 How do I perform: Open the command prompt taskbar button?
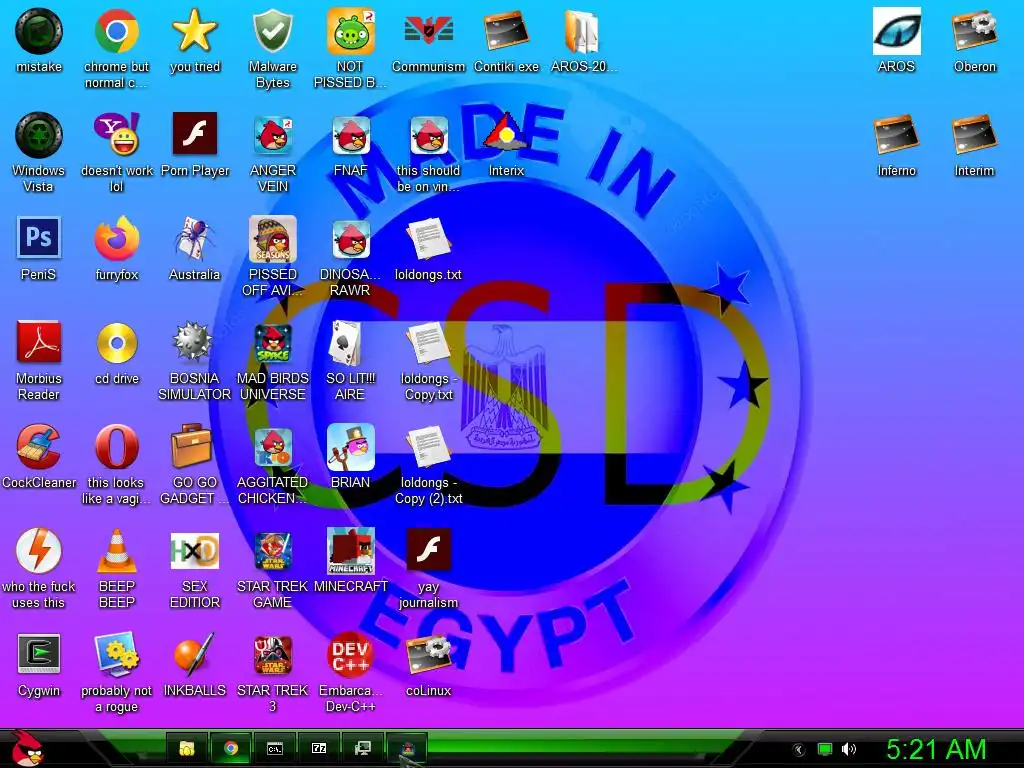[x=275, y=748]
